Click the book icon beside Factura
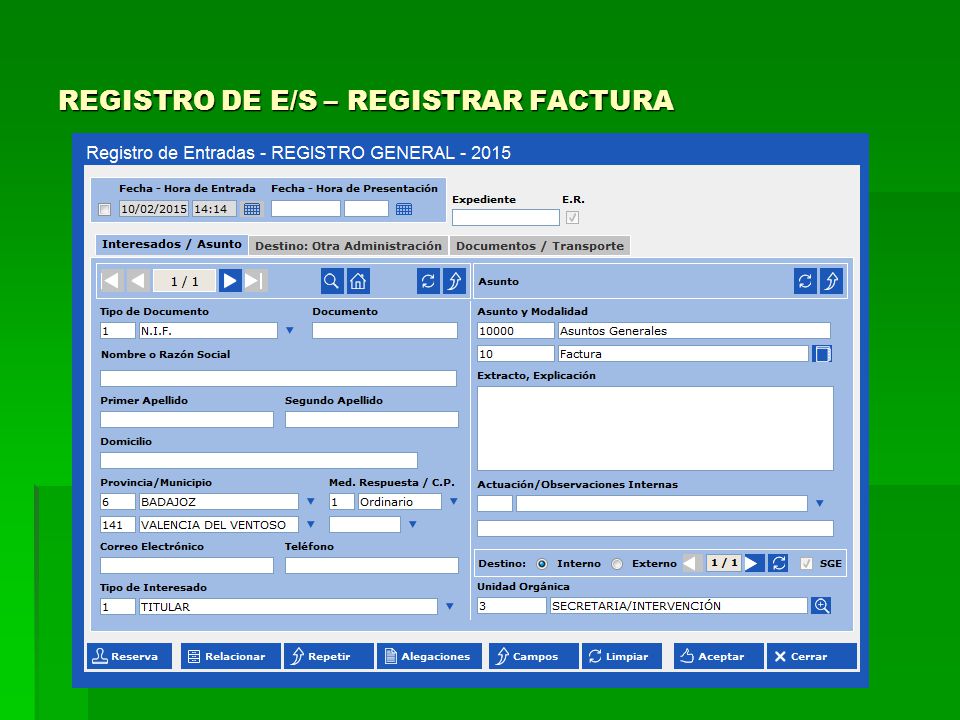The image size is (960, 720). [x=822, y=354]
